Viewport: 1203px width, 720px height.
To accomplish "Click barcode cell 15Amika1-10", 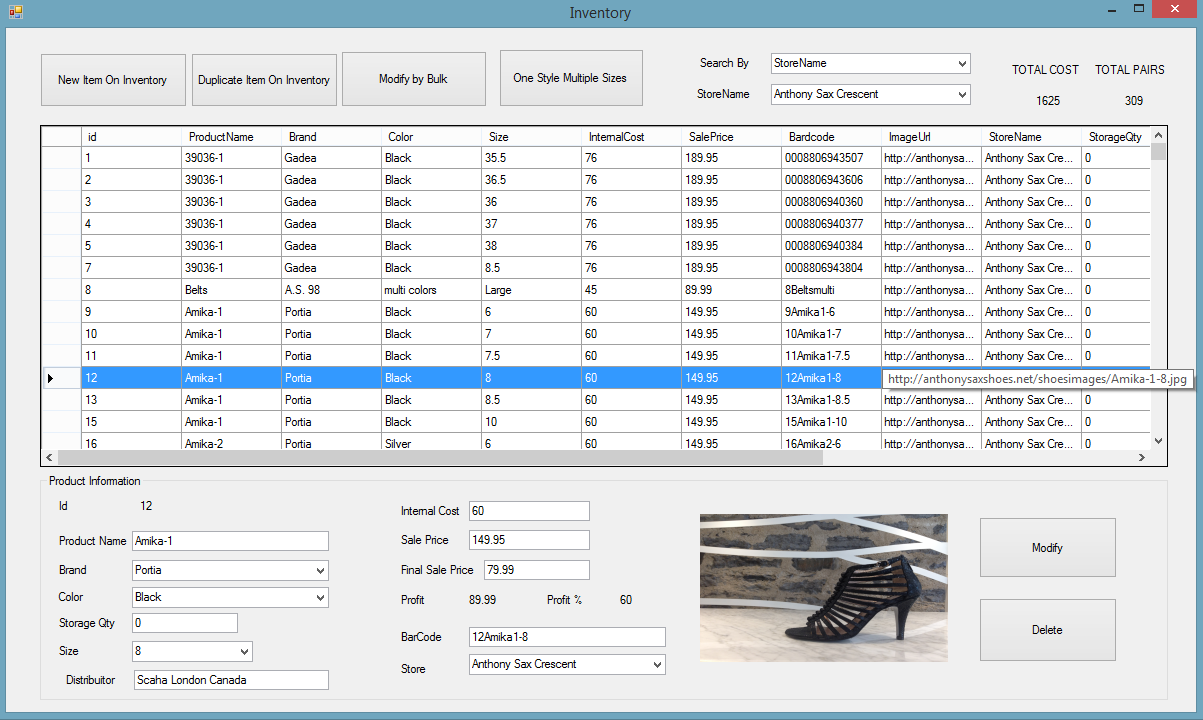I will click(x=831, y=422).
